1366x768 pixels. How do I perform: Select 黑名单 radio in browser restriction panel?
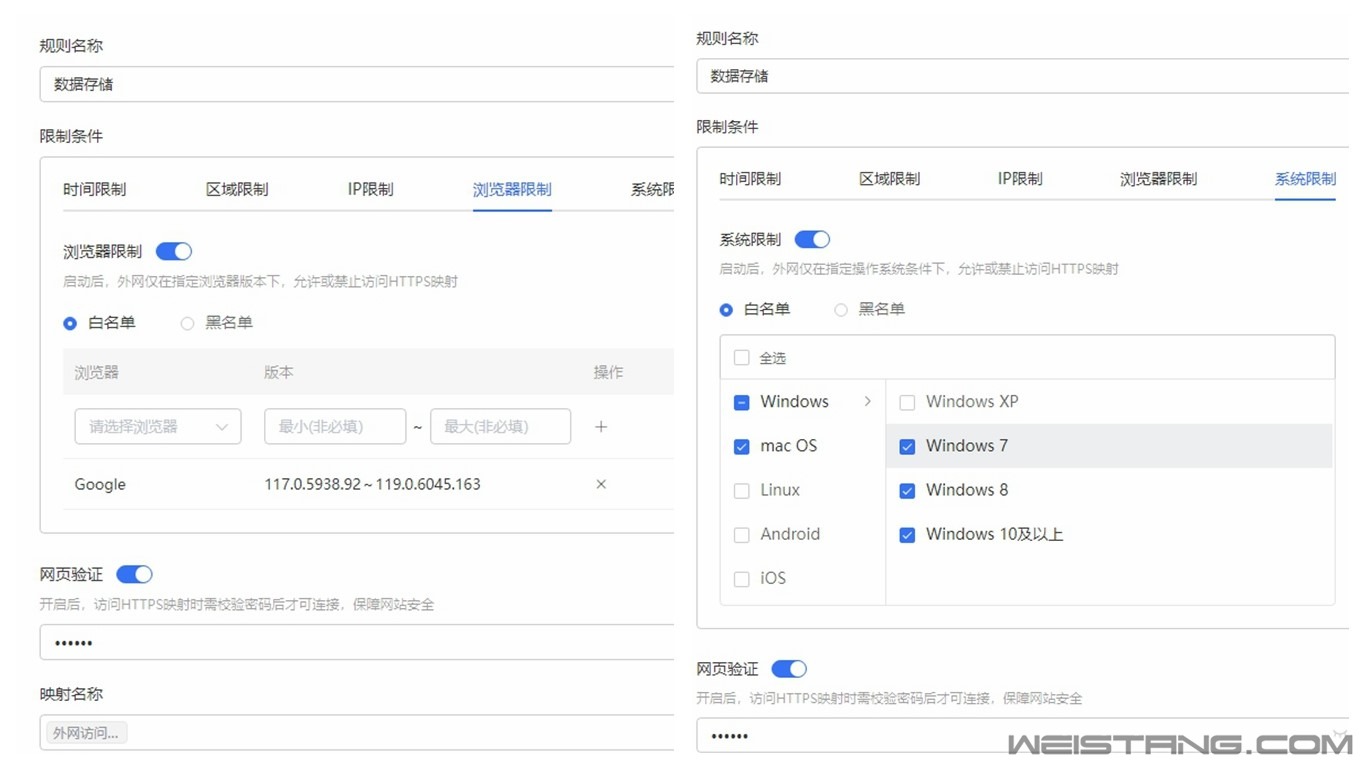point(187,323)
